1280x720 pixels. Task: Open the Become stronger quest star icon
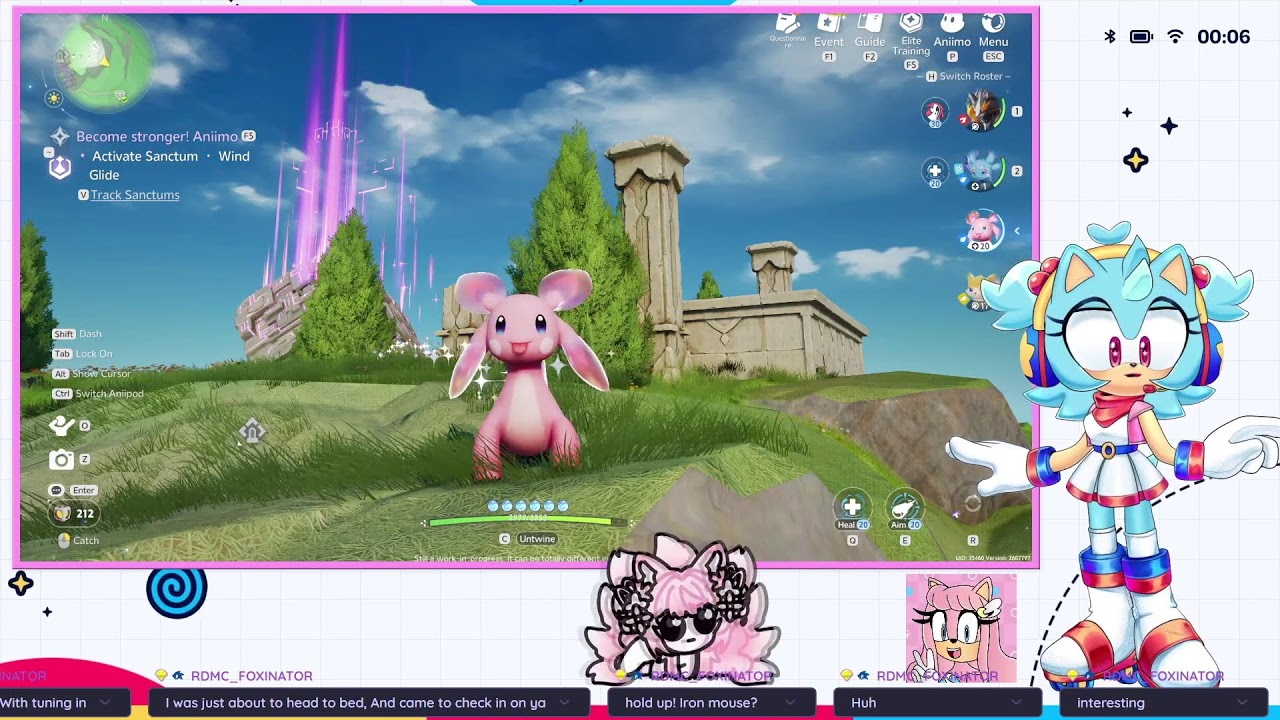[x=60, y=136]
